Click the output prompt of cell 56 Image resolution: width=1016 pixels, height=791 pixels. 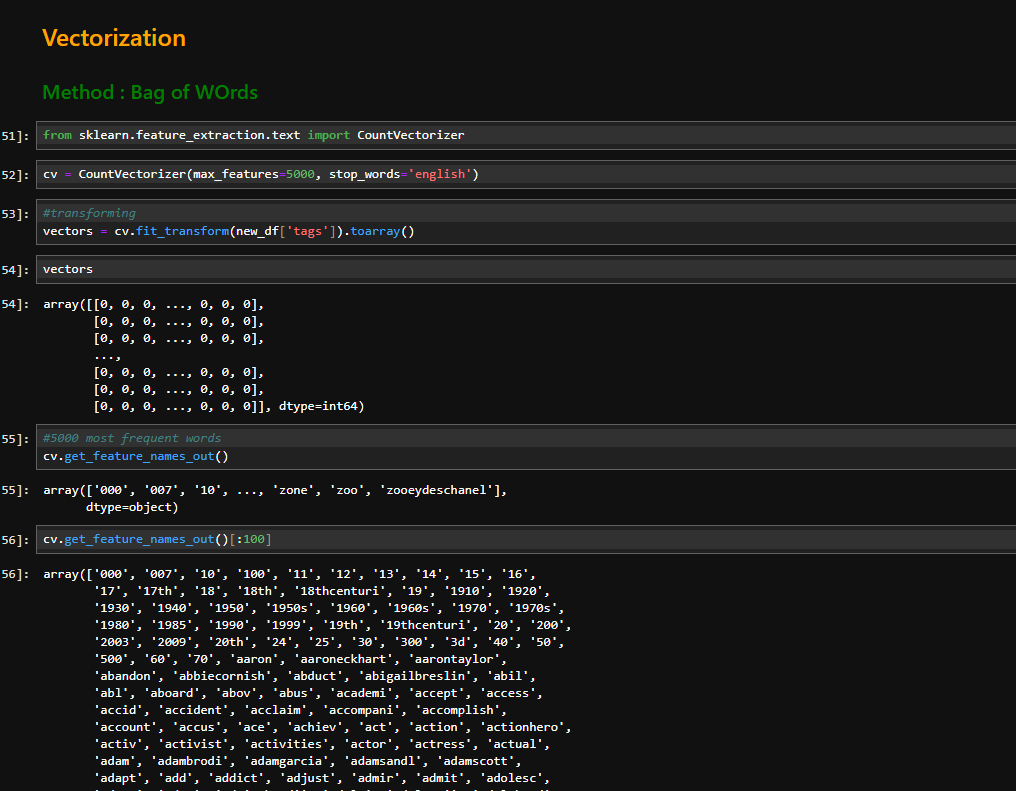15,575
